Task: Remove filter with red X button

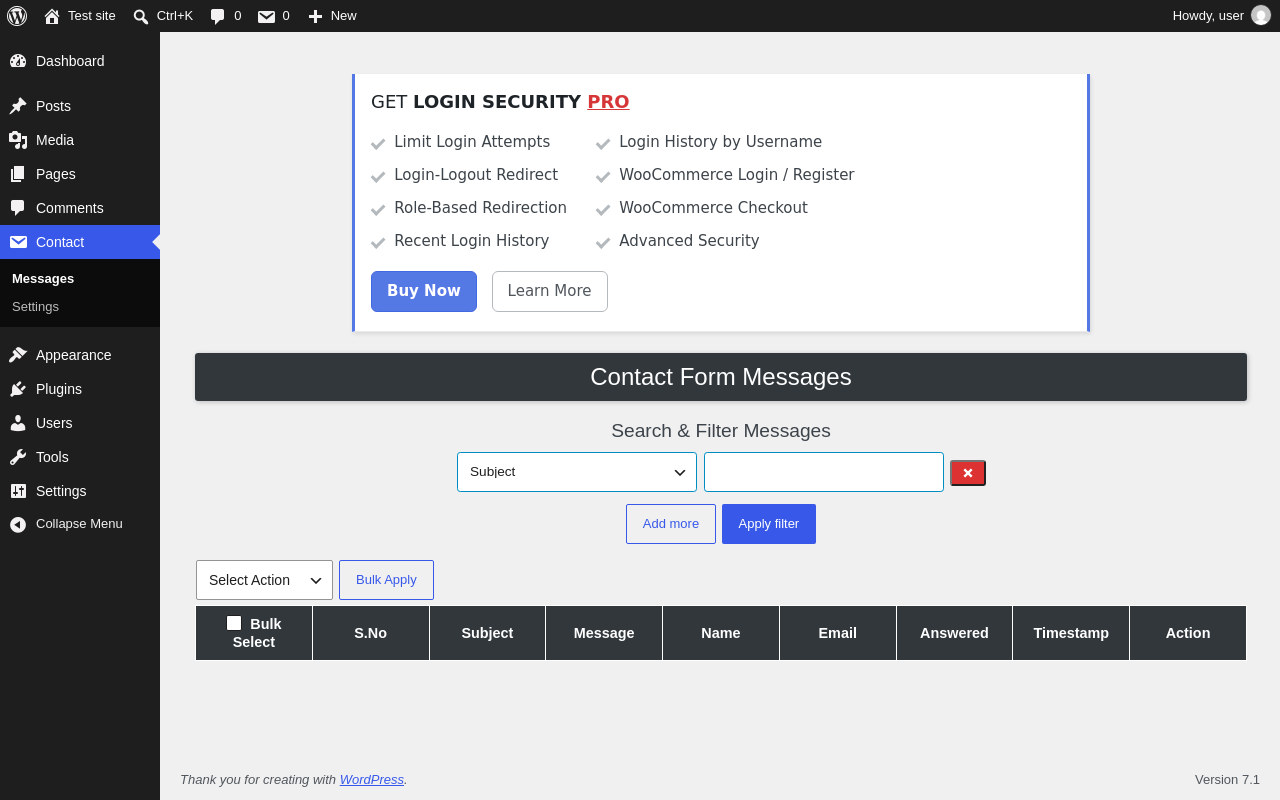Action: point(968,473)
